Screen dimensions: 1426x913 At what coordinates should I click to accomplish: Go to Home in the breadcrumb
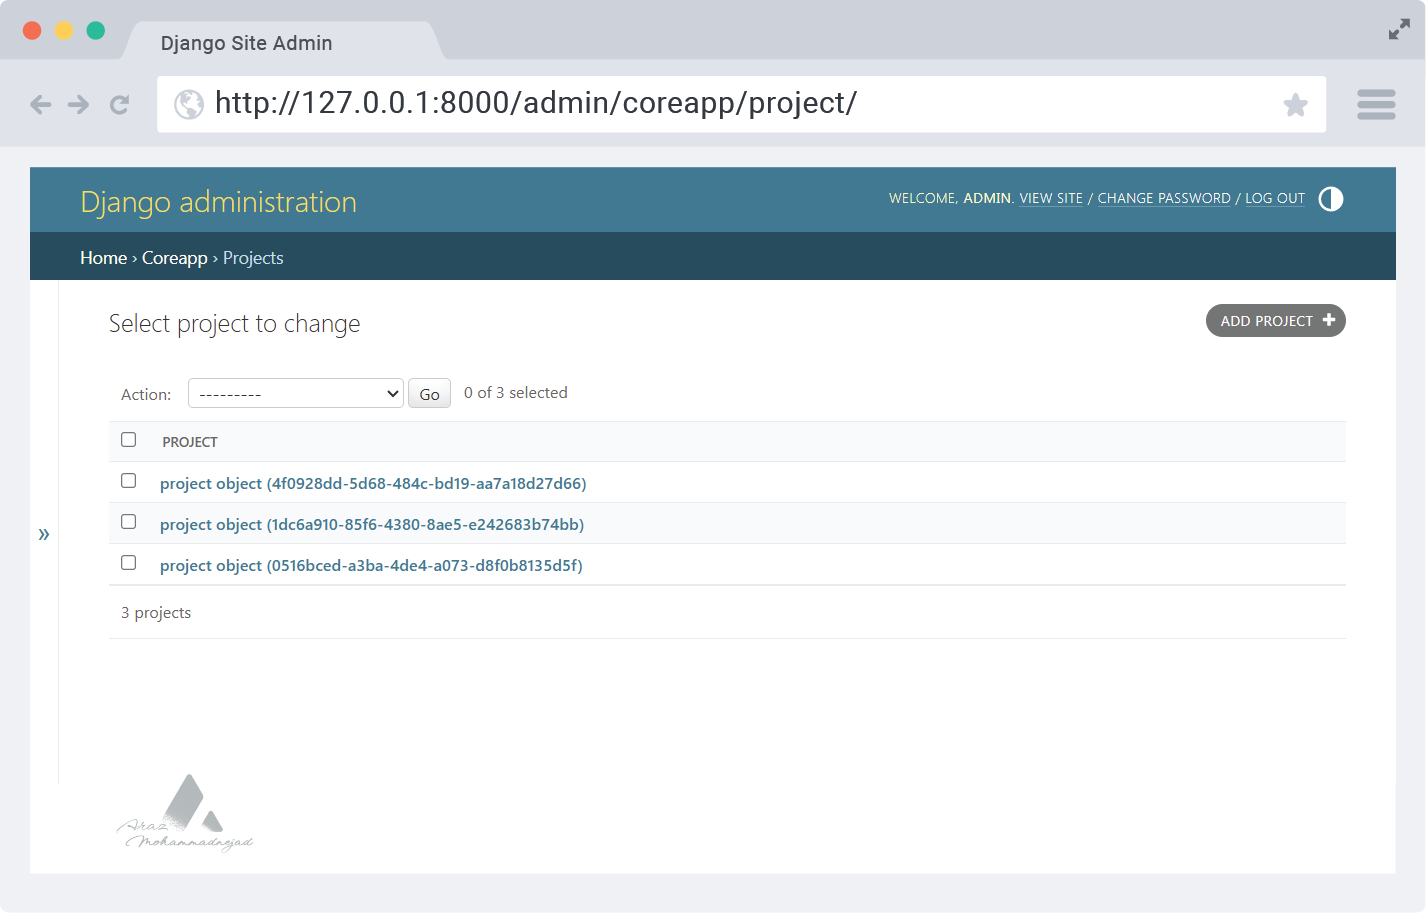pos(103,258)
